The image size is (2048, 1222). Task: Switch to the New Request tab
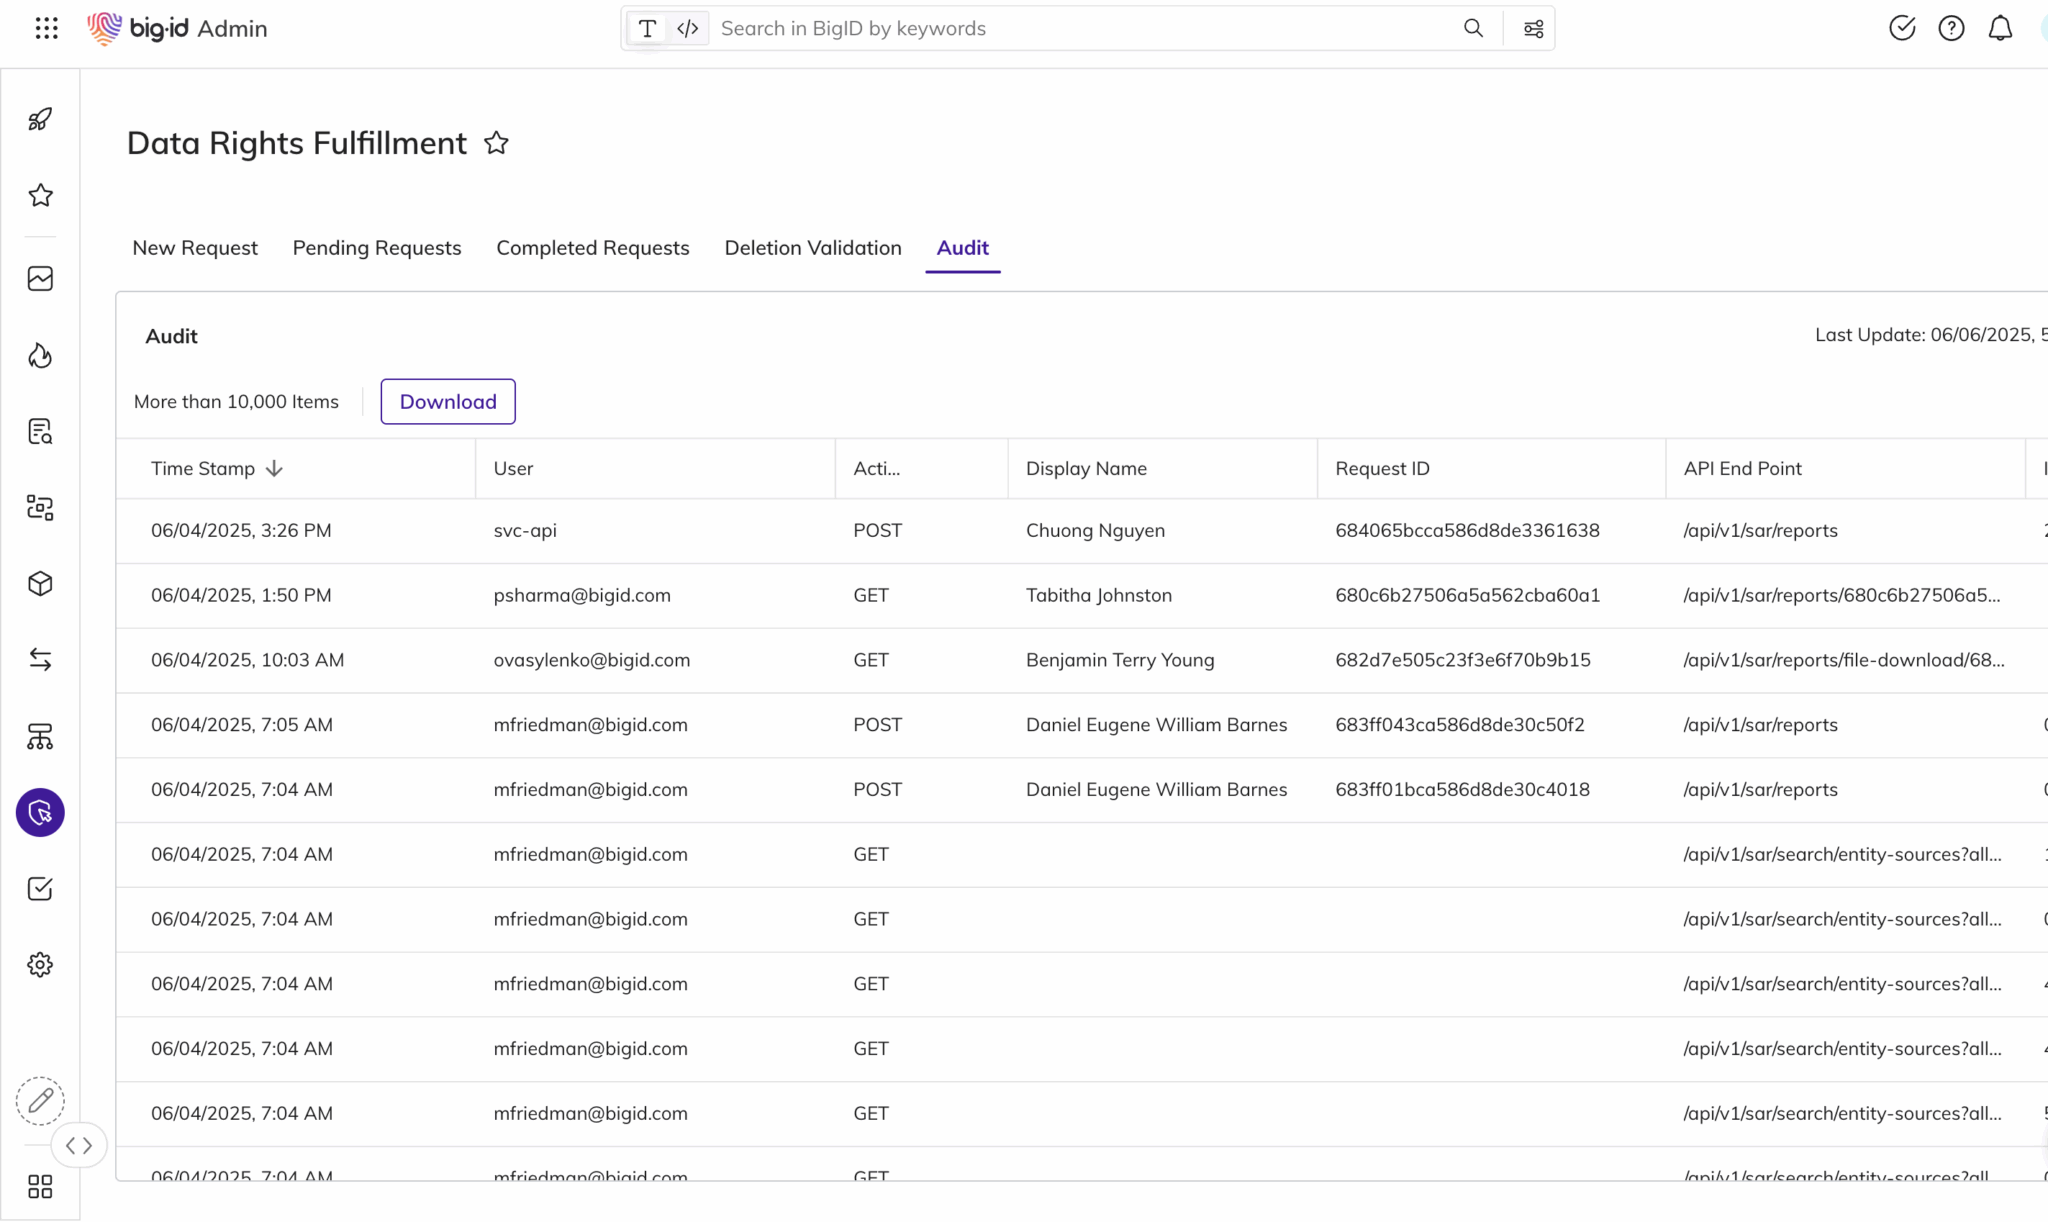(195, 247)
